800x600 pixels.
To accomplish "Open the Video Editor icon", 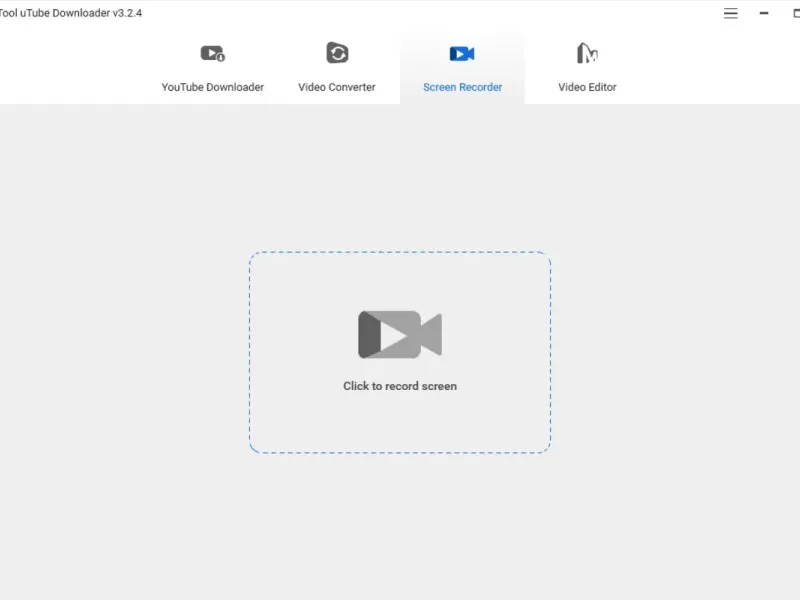I will 587,53.
